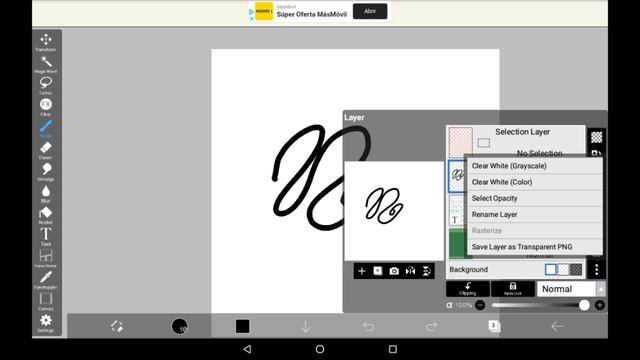640x360 pixels.
Task: Choose Clear White (Grayscale)
Action: coord(535,166)
